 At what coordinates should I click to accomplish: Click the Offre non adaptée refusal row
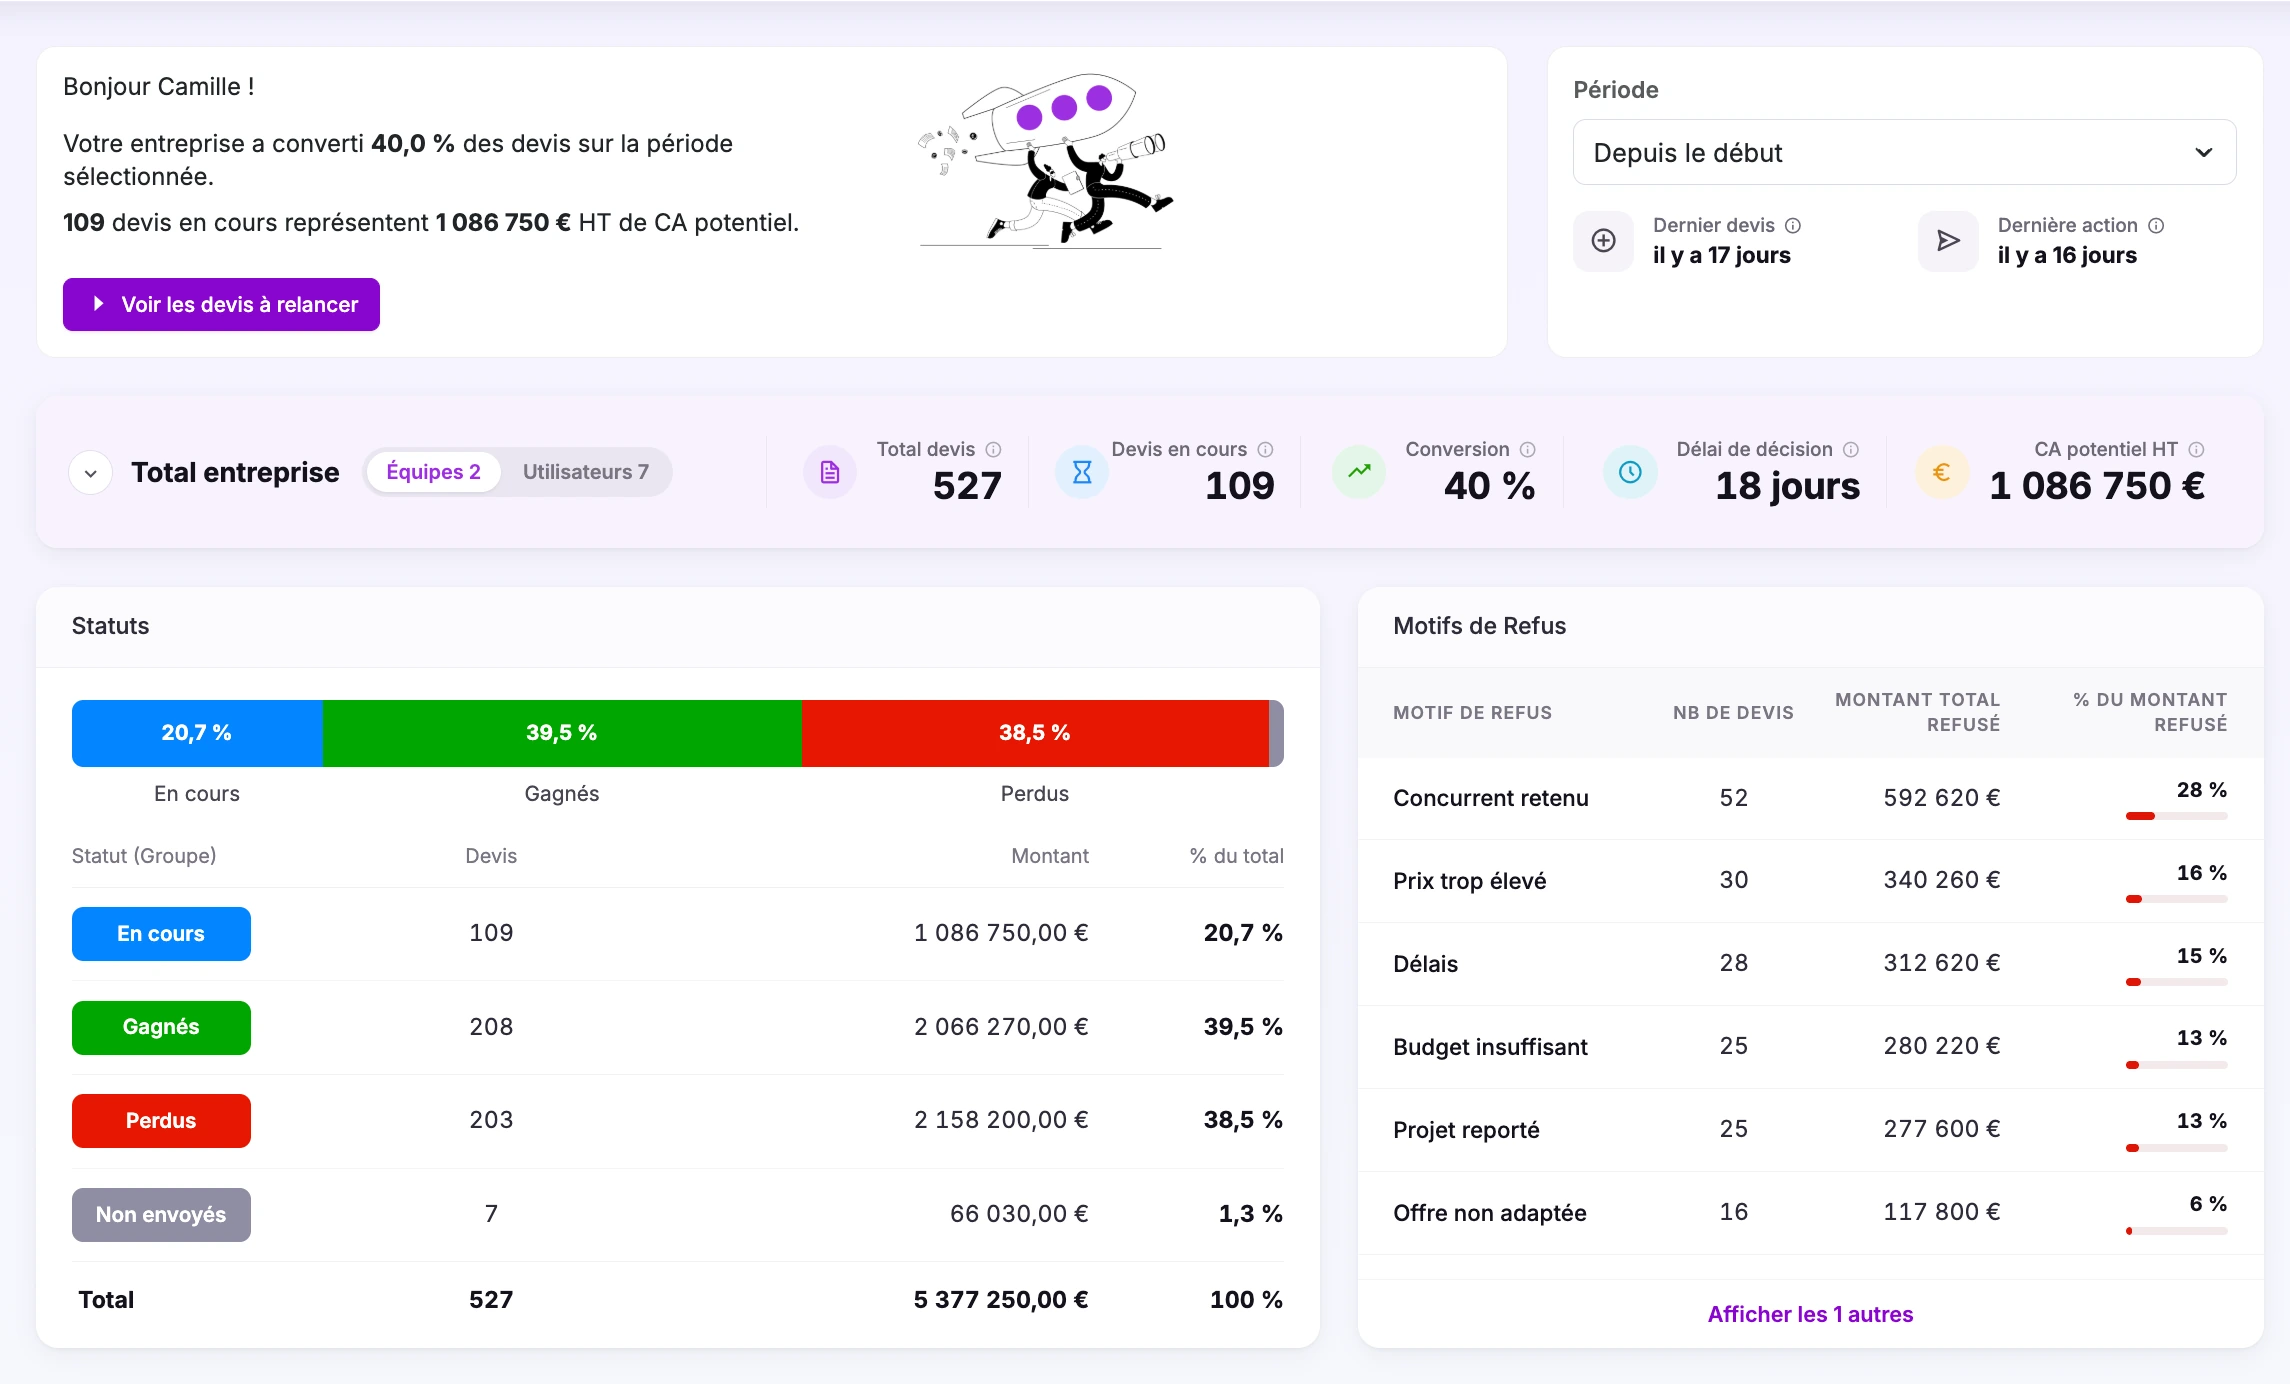pos(1810,1213)
